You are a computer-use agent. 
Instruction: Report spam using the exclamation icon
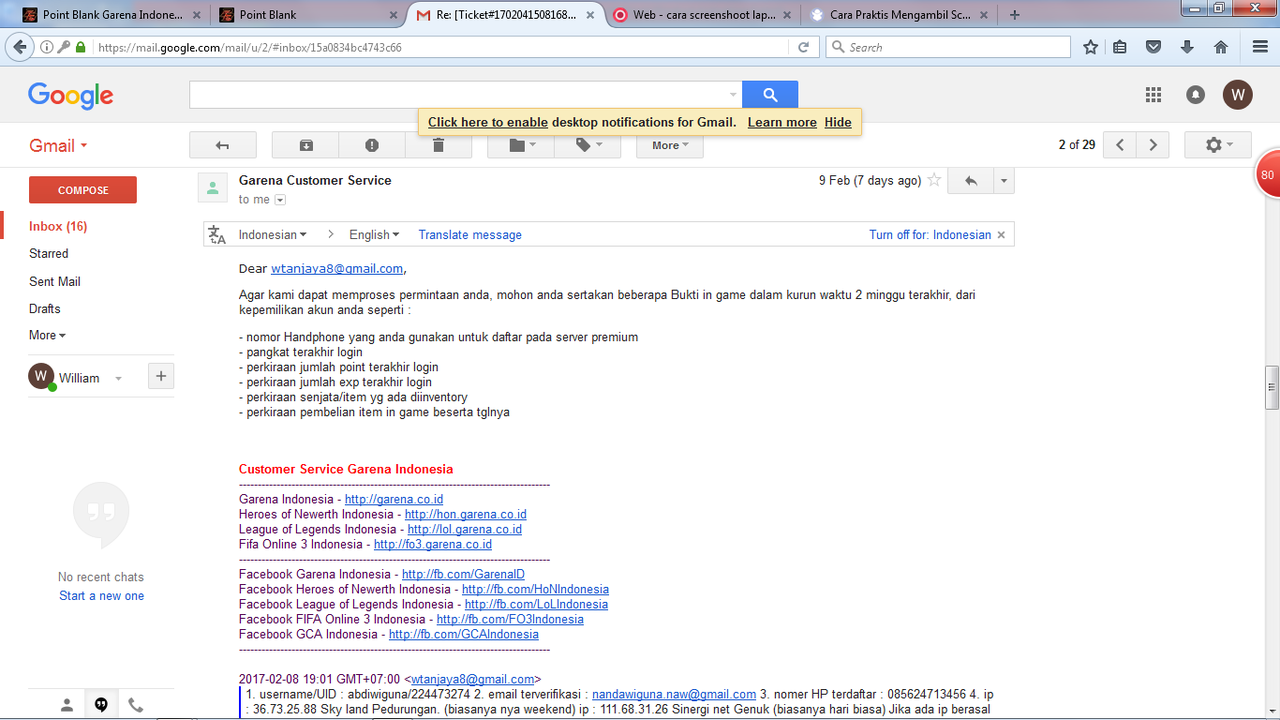pyautogui.click(x=372, y=145)
